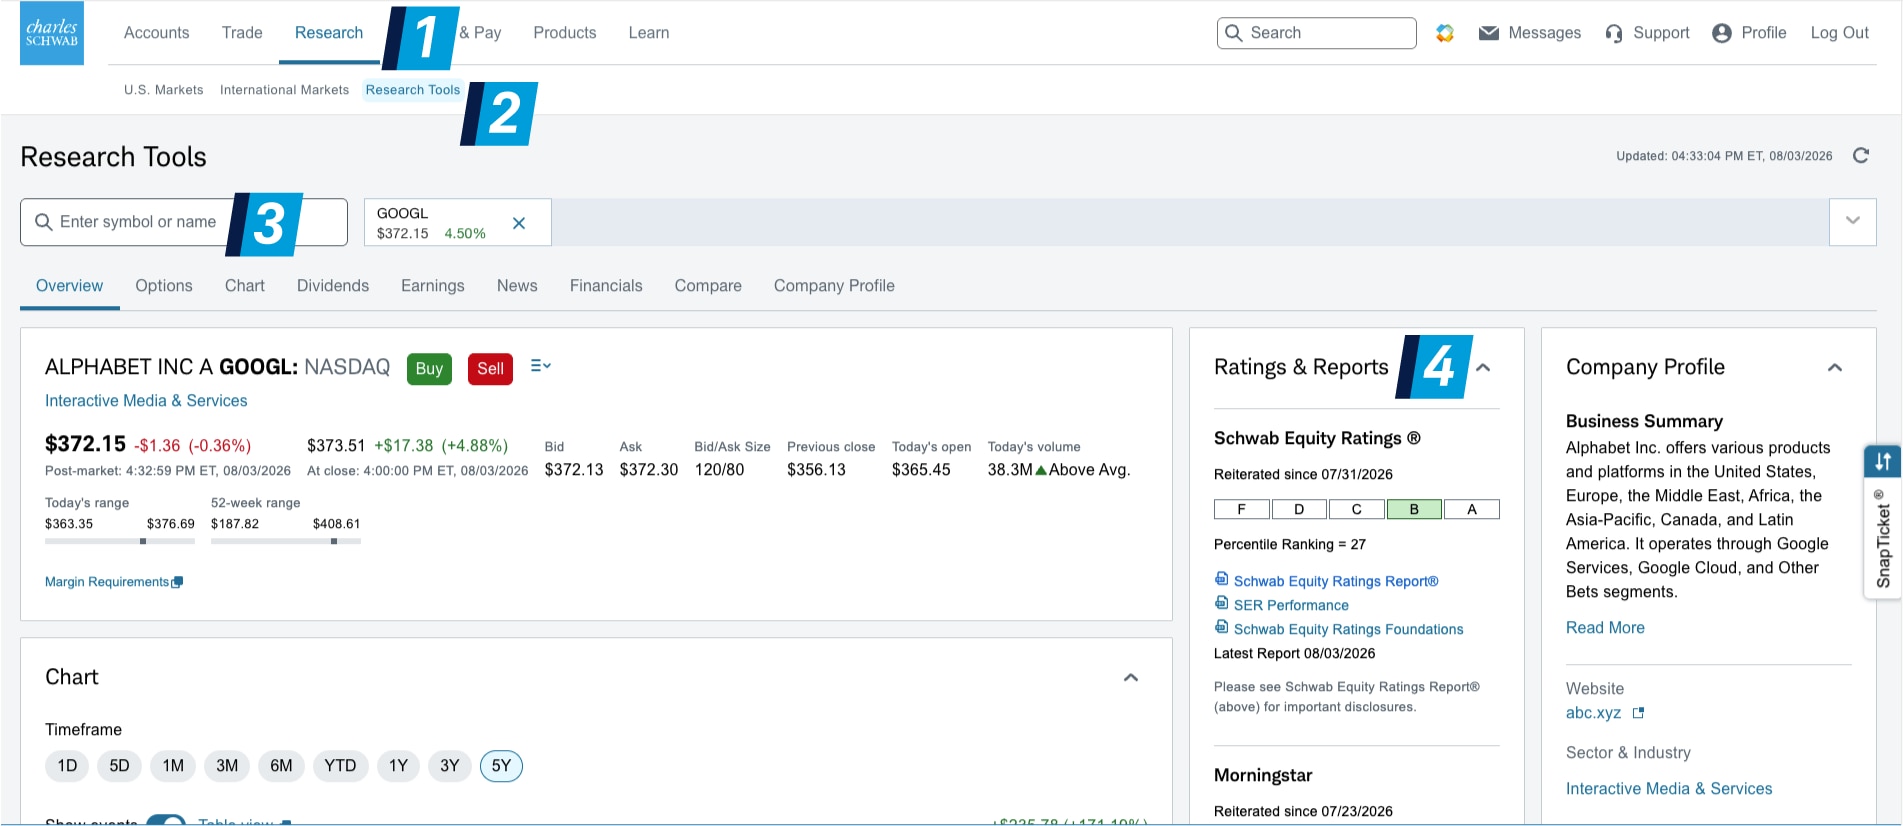
Task: Select the 5D timeframe
Action: pyautogui.click(x=120, y=766)
